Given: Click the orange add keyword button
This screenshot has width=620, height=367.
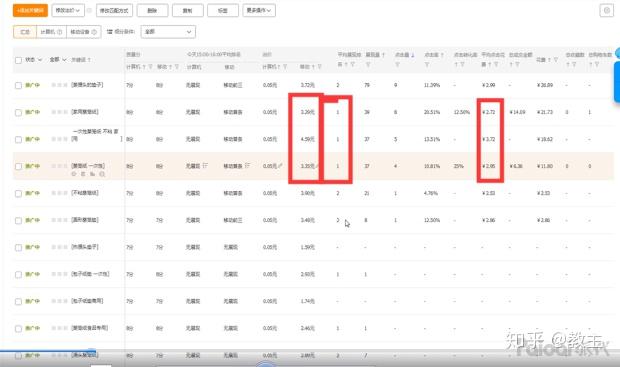Looking at the screenshot, I should pyautogui.click(x=30, y=11).
